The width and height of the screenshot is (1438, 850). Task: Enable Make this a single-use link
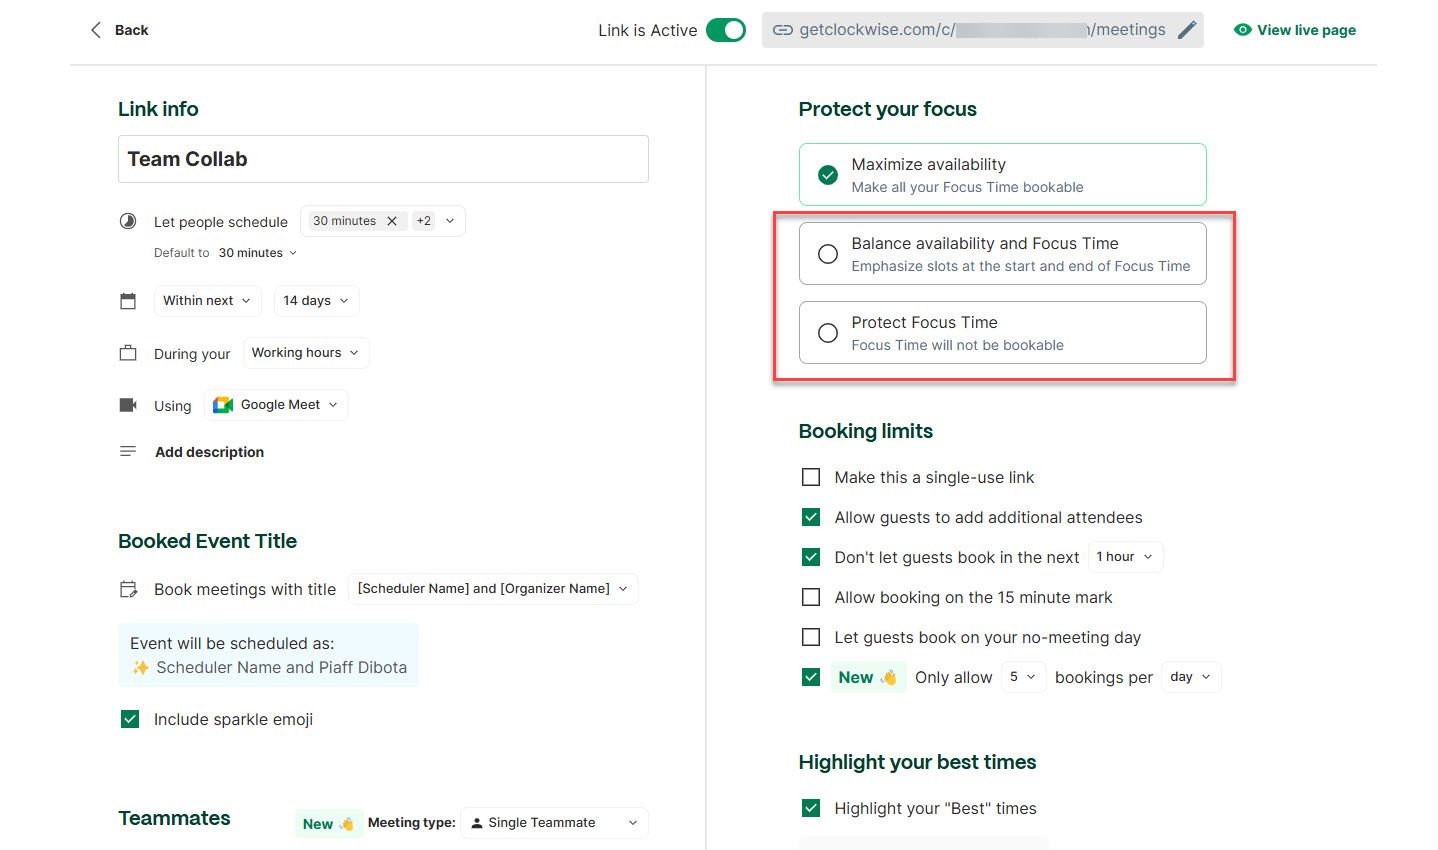click(811, 477)
